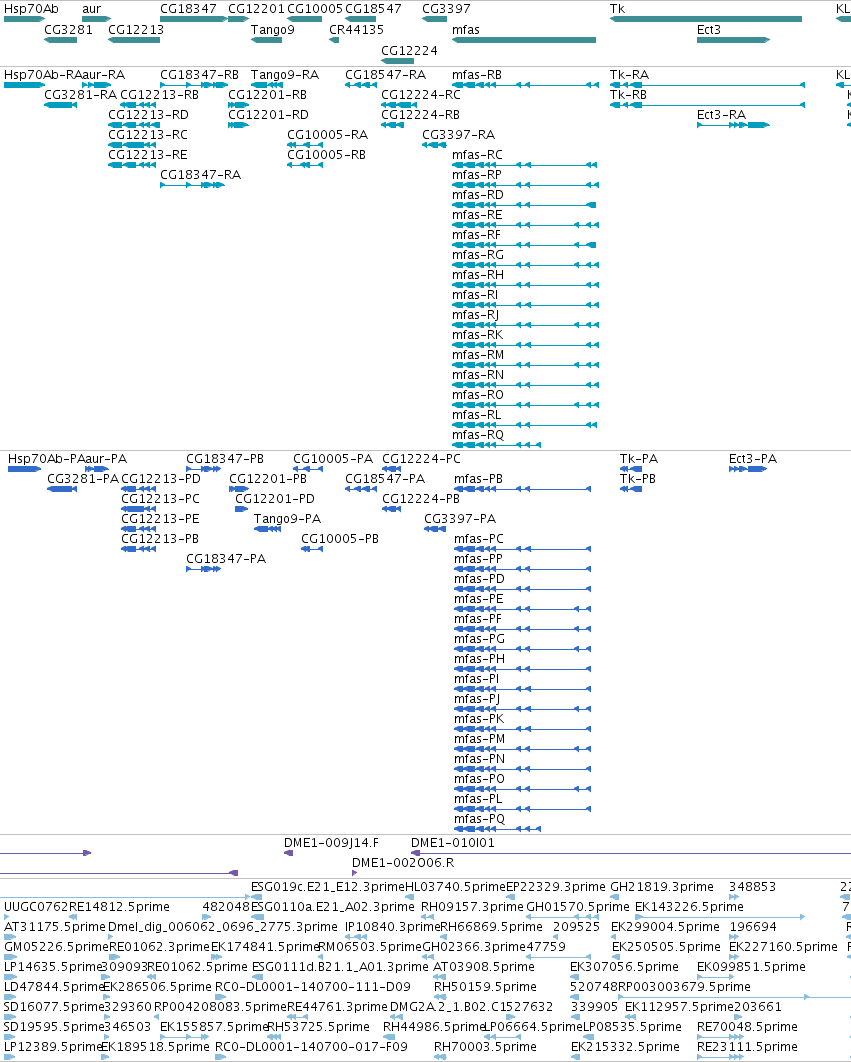Click the aur-RA transcript label
Viewport: 851px width, 1062px height.
104,75
